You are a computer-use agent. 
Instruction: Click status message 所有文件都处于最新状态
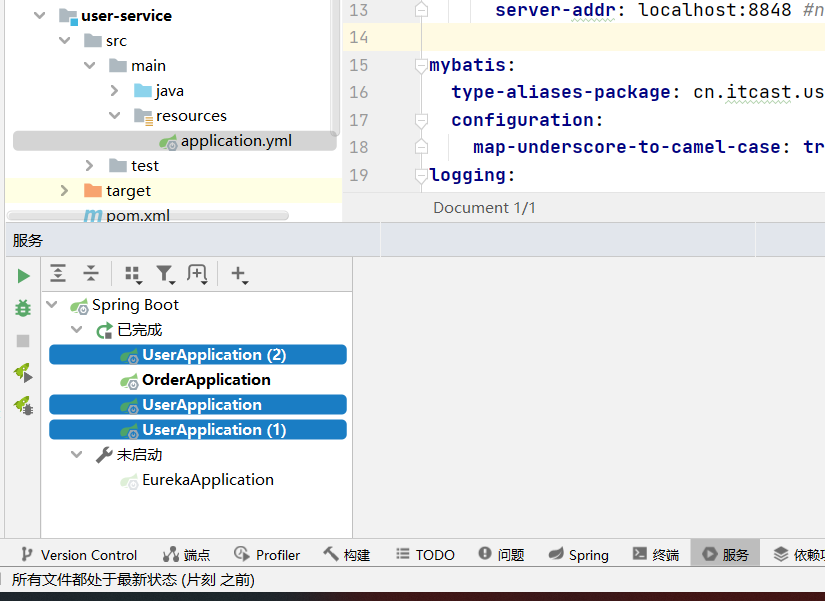coord(133,580)
